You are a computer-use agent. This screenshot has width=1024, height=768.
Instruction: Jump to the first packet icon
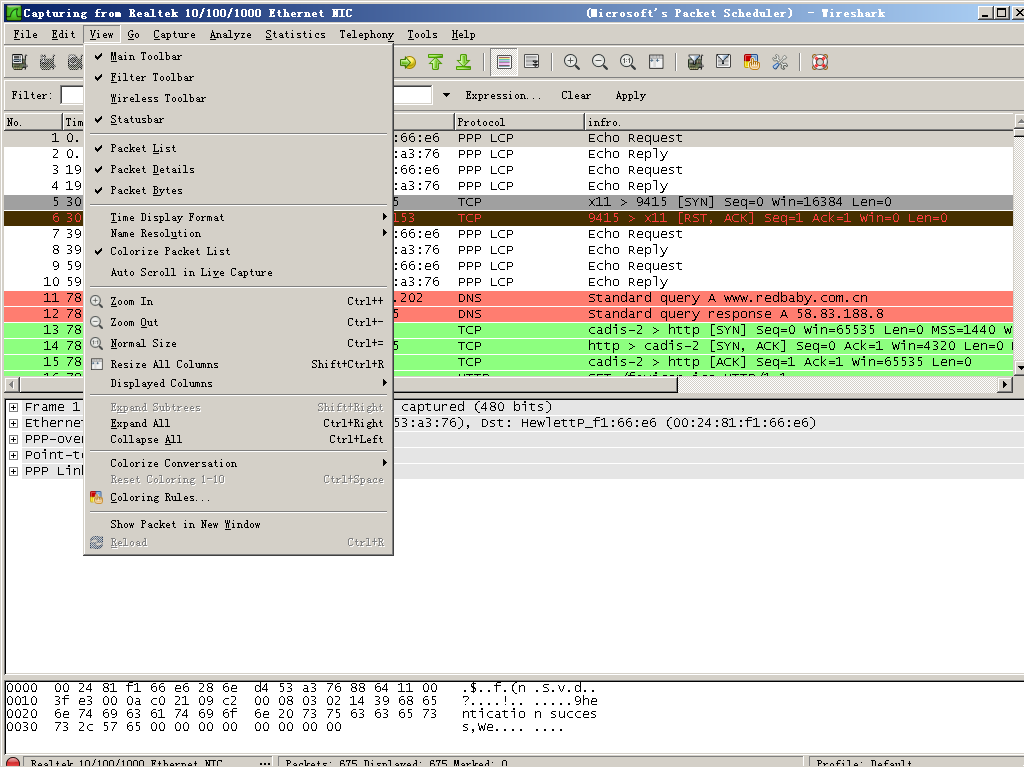(436, 62)
